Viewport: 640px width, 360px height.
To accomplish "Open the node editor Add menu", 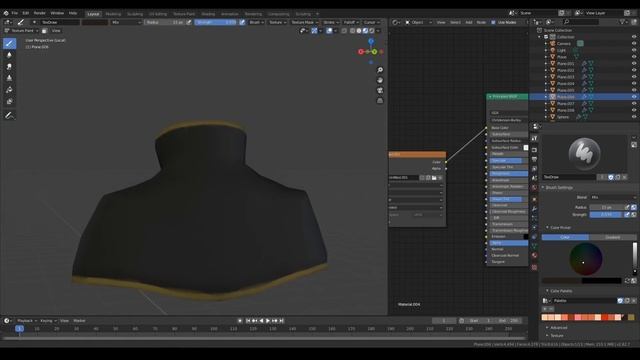I will click(469, 22).
